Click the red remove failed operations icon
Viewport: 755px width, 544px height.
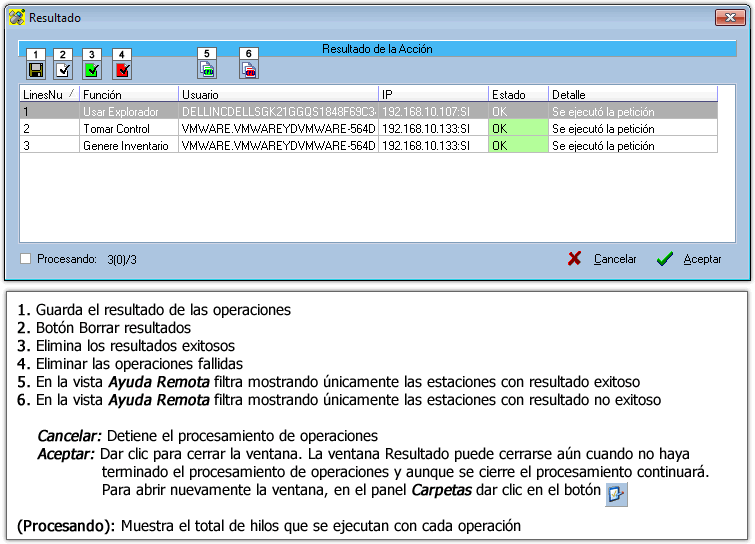(122, 70)
